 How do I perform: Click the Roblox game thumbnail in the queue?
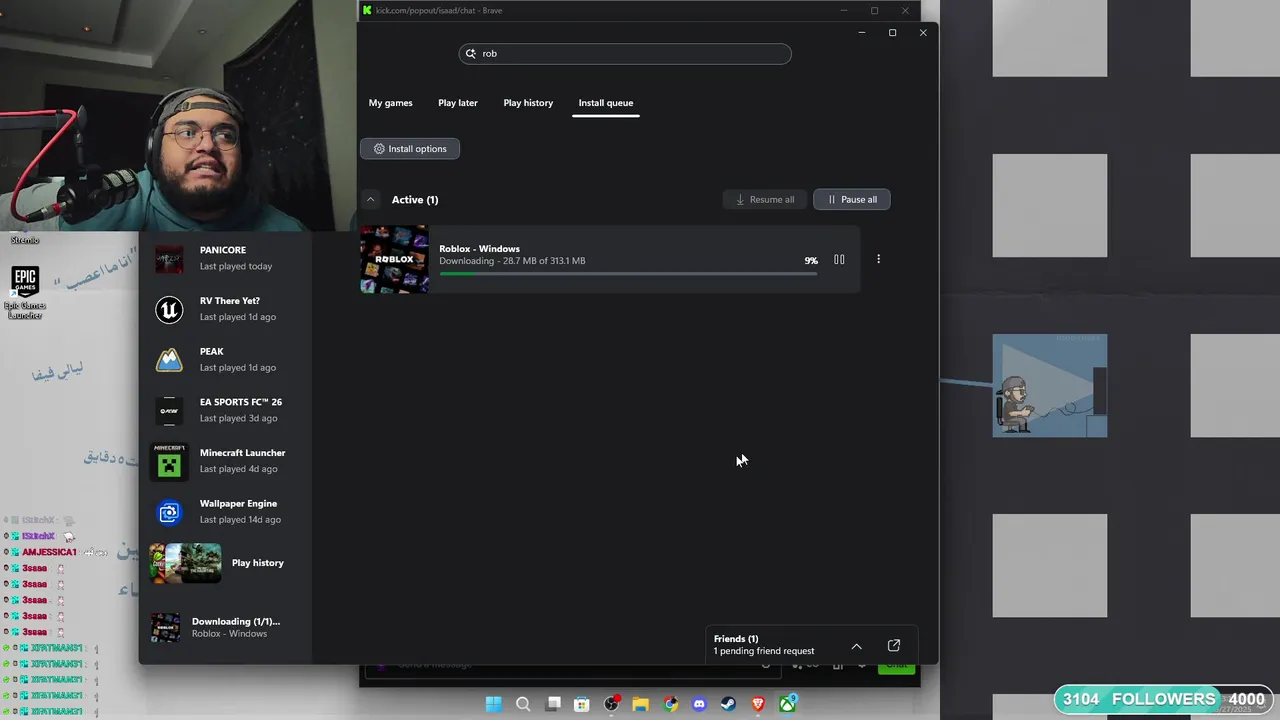point(394,260)
